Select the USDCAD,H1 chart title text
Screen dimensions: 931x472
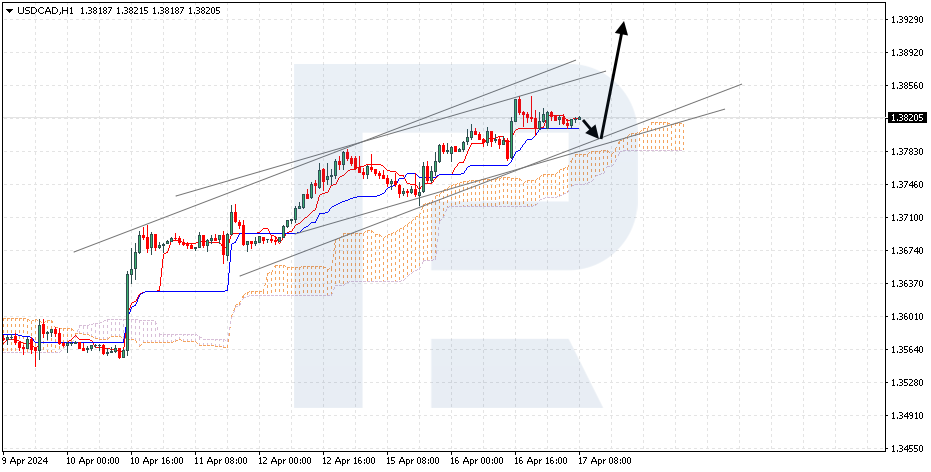(x=45, y=11)
